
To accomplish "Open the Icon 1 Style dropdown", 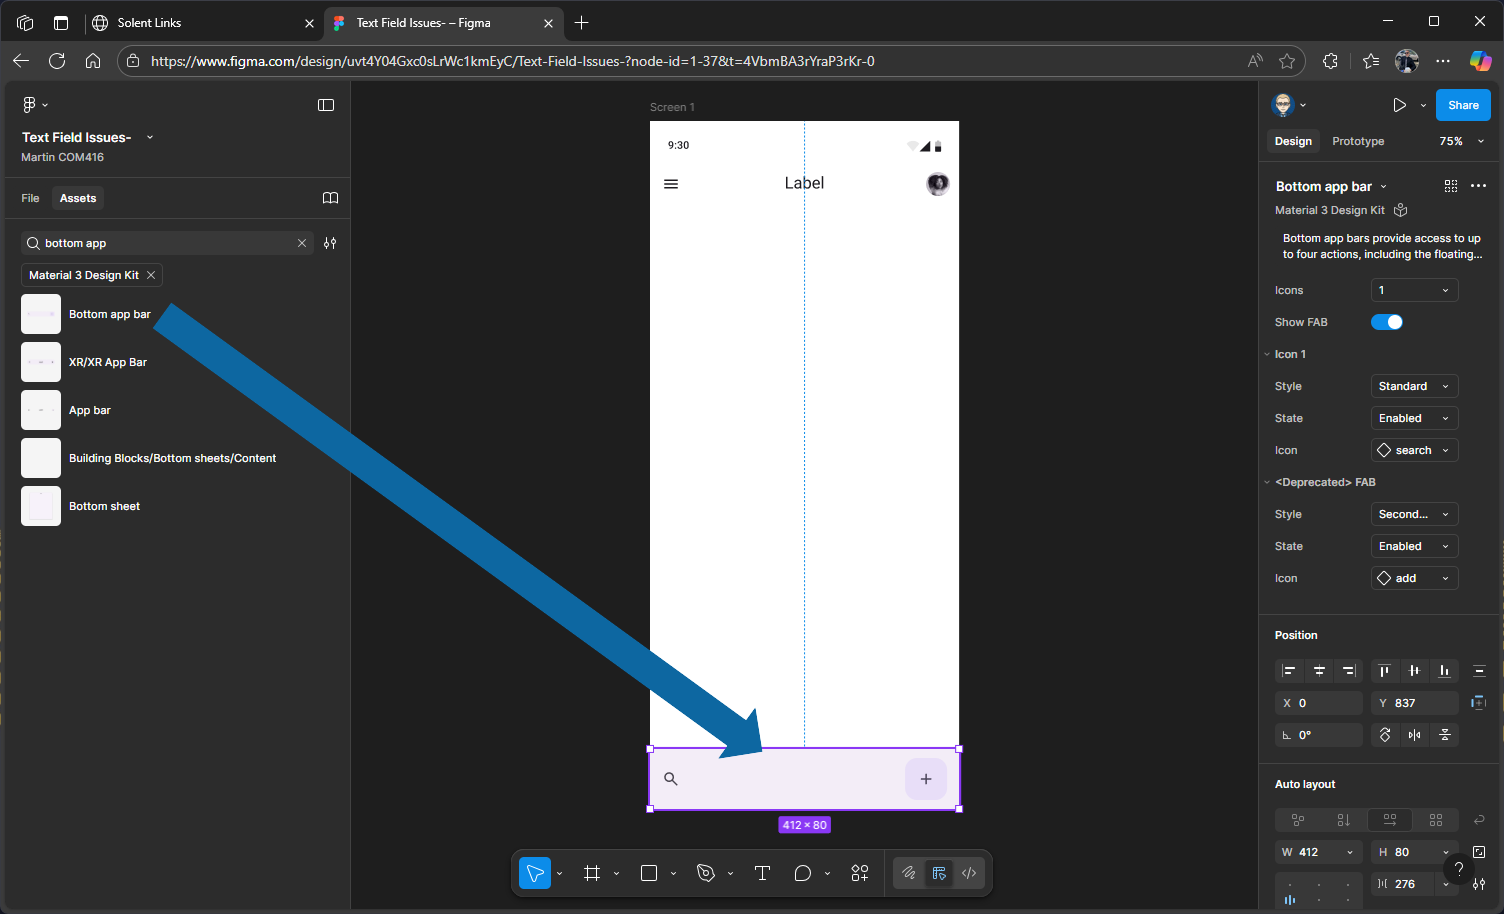I will 1414,386.
